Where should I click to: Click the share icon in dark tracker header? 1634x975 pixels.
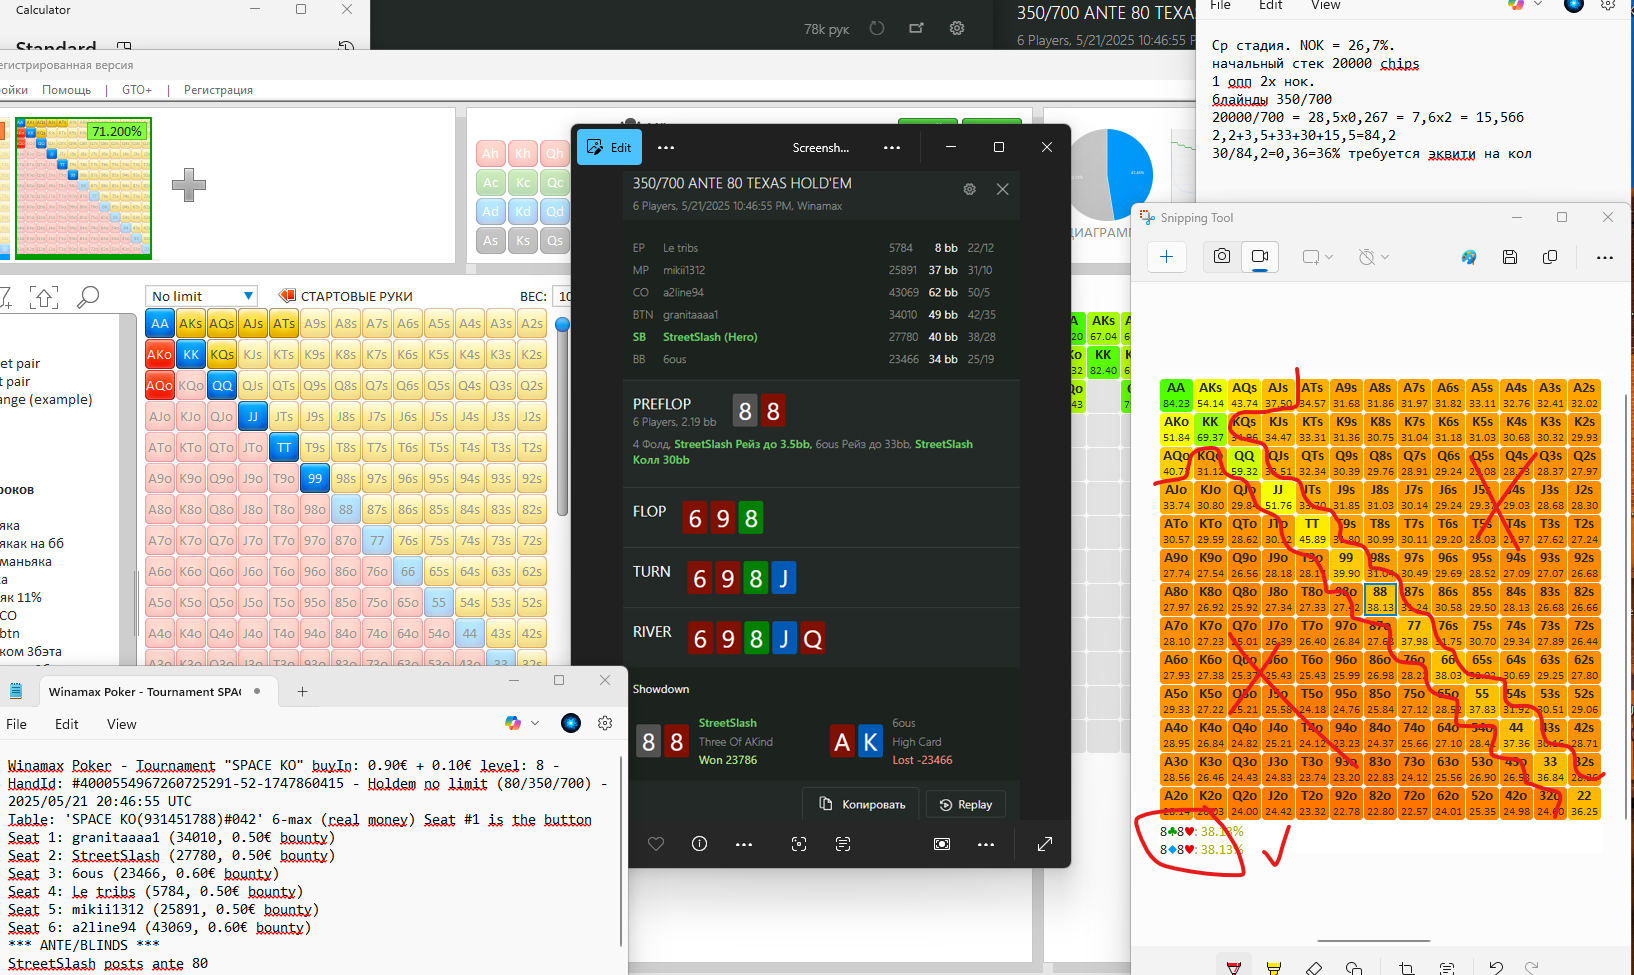[x=916, y=28]
